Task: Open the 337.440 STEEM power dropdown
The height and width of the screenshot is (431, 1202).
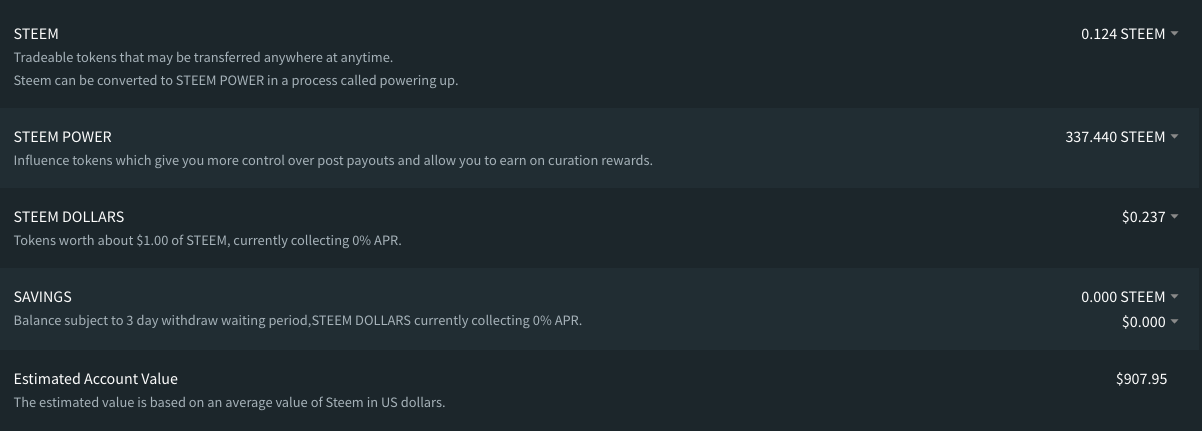Action: (x=1115, y=137)
